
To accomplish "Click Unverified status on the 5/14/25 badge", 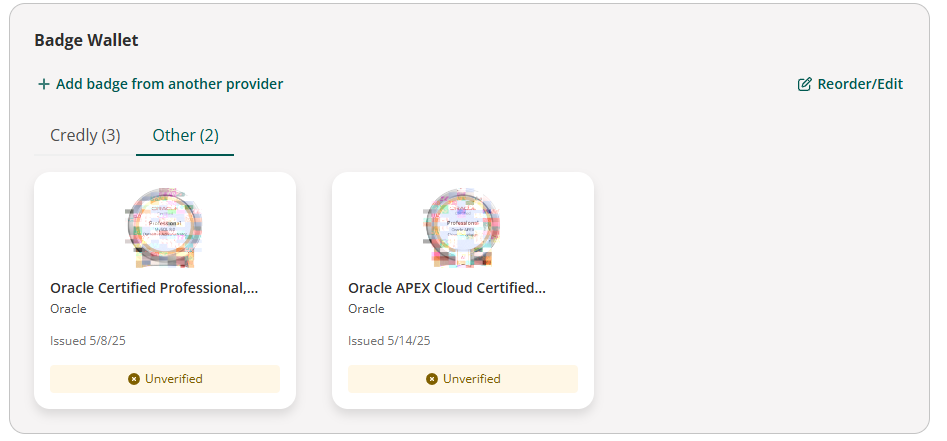I will (471, 379).
